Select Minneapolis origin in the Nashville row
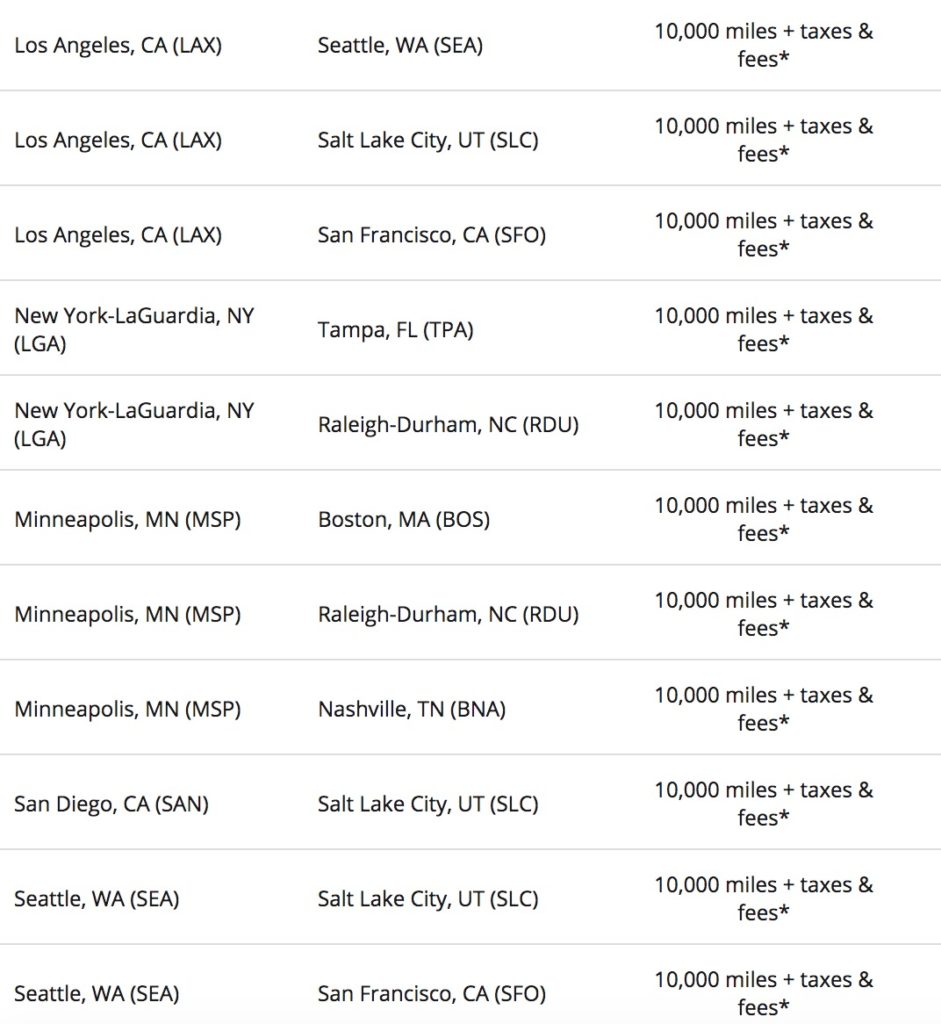 click(x=127, y=710)
